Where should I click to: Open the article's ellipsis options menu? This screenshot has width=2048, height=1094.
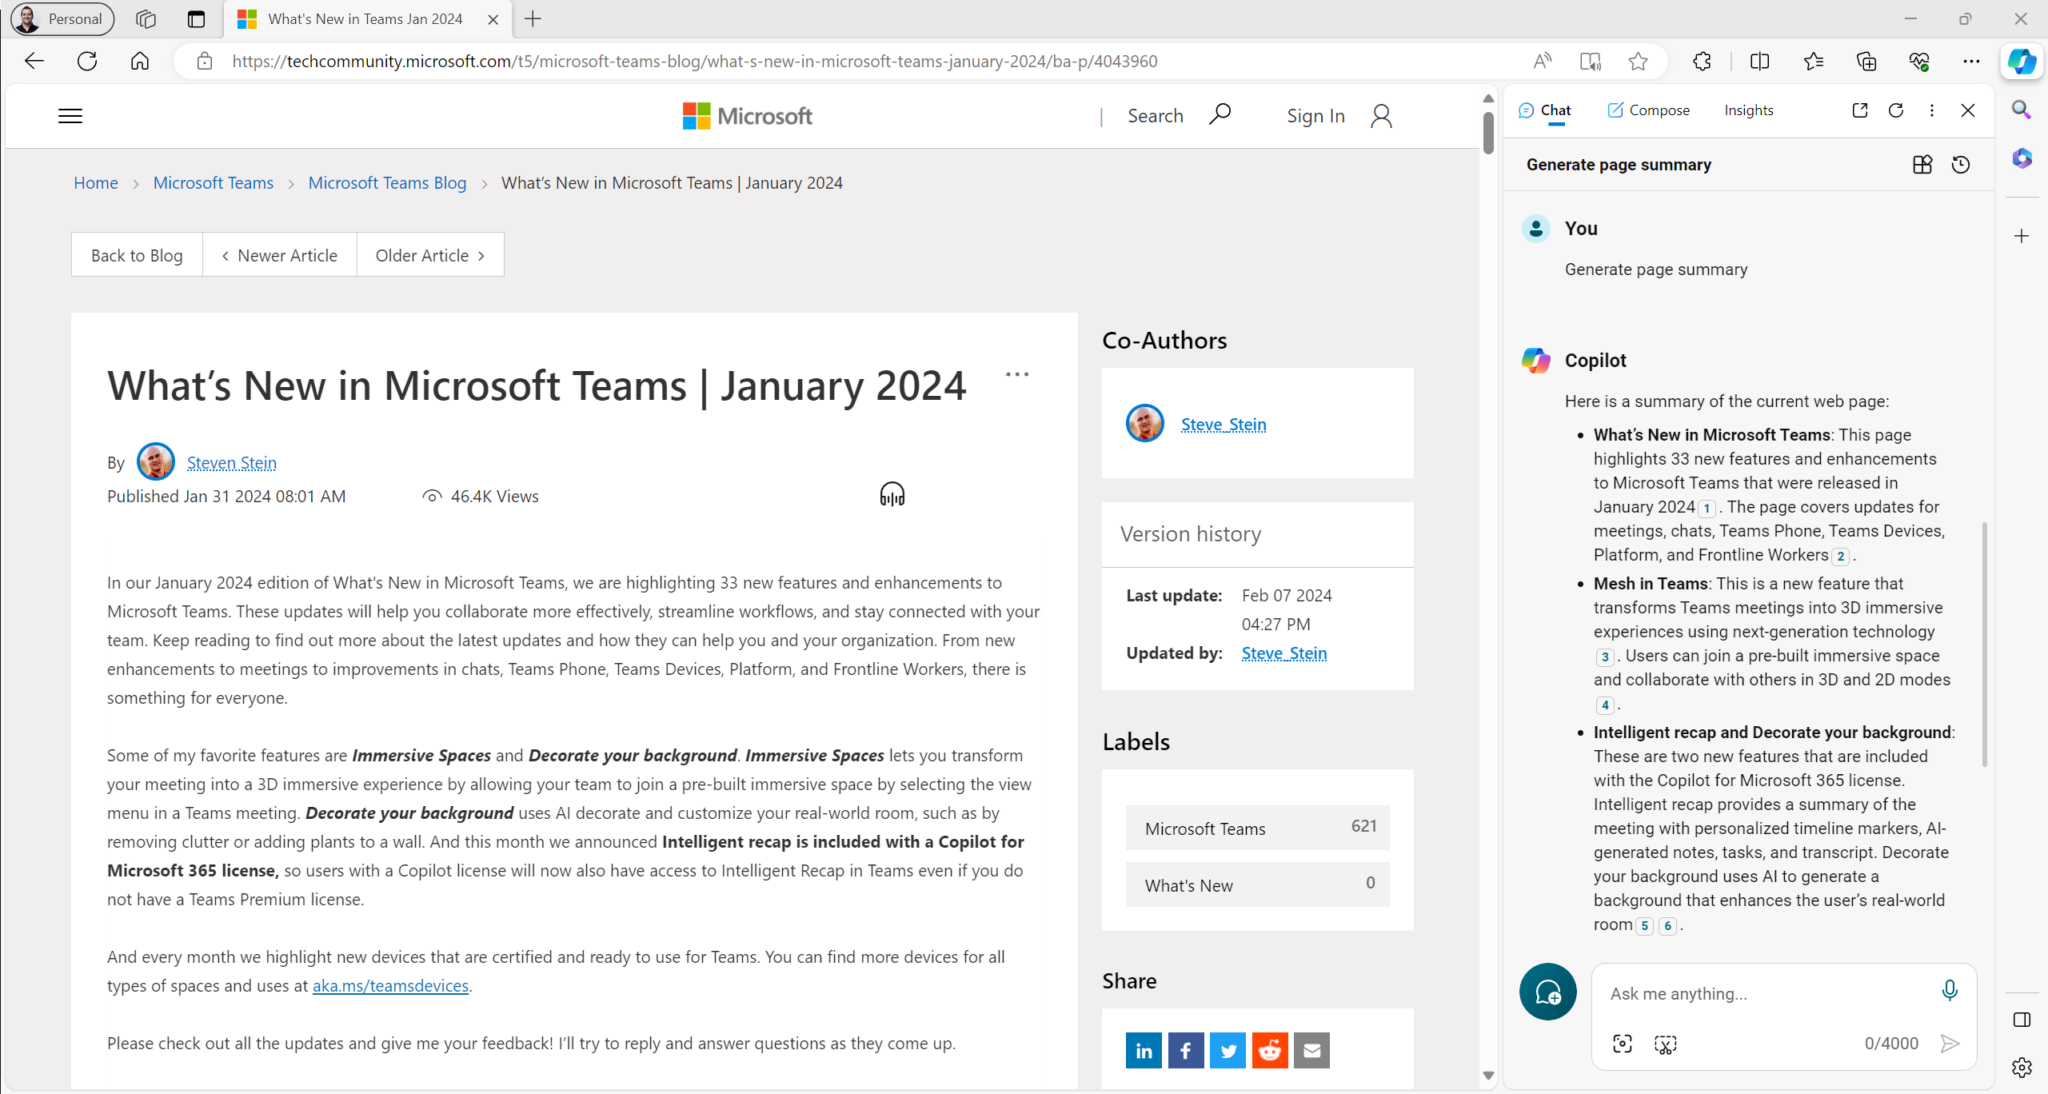pos(1017,373)
